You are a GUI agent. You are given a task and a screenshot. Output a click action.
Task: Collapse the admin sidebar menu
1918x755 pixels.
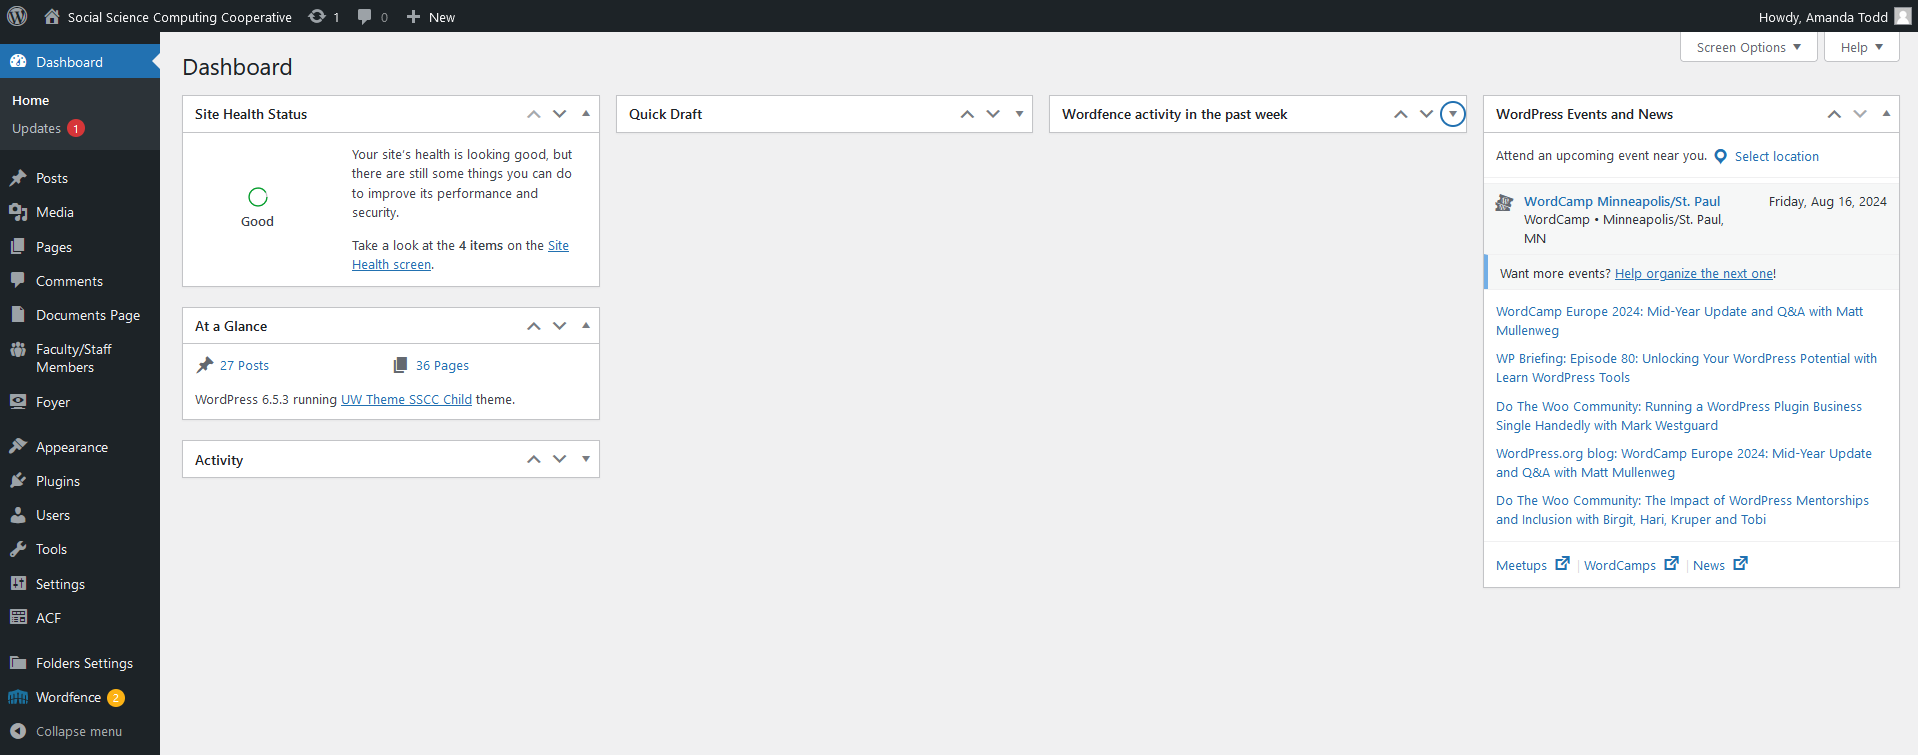tap(80, 731)
